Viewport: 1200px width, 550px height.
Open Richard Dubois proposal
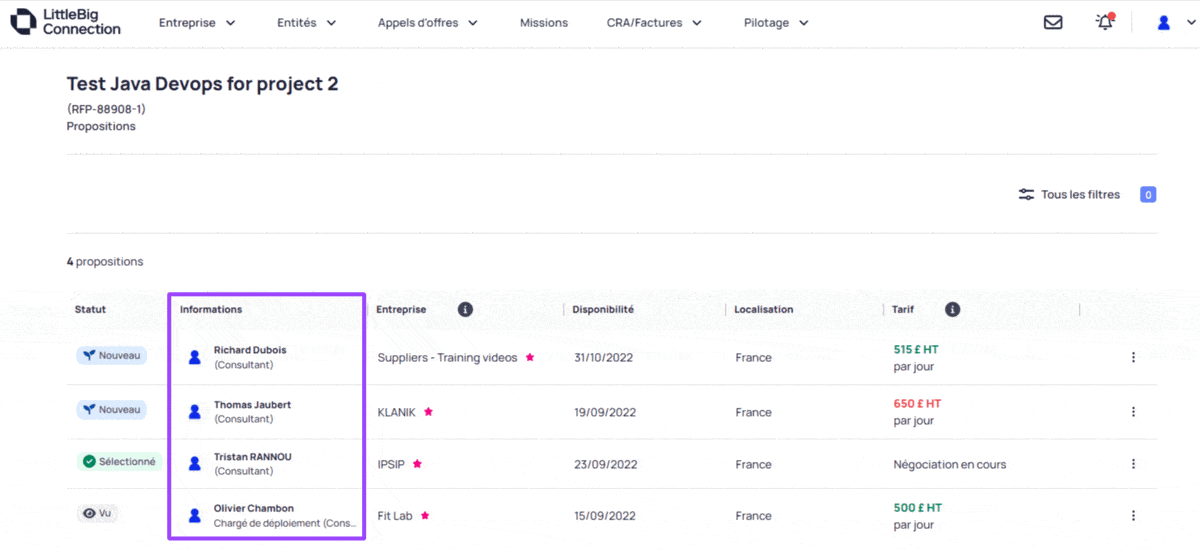point(250,350)
